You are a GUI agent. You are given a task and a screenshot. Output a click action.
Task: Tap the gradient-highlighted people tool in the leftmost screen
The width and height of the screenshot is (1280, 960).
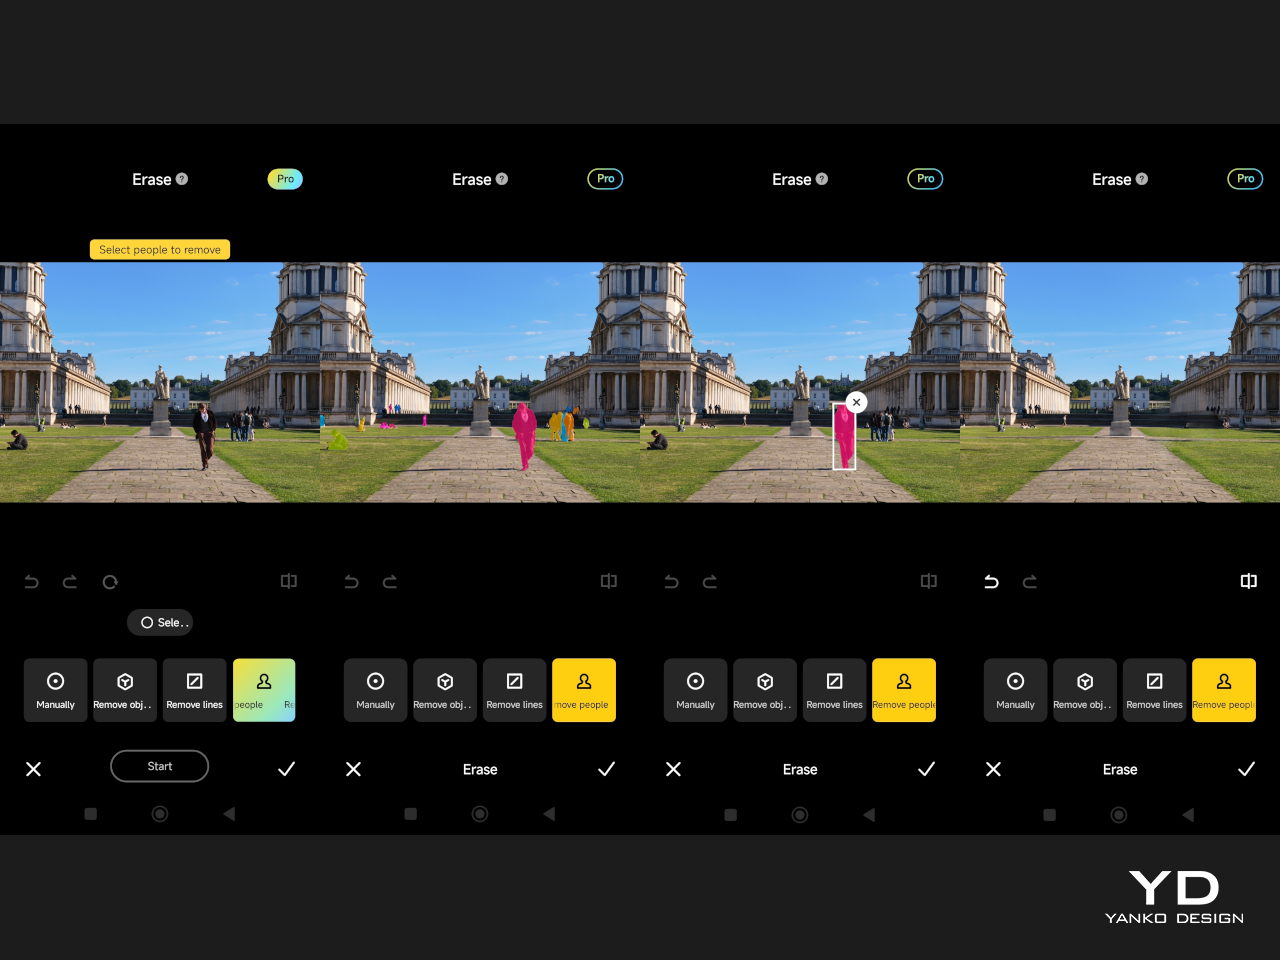point(264,690)
